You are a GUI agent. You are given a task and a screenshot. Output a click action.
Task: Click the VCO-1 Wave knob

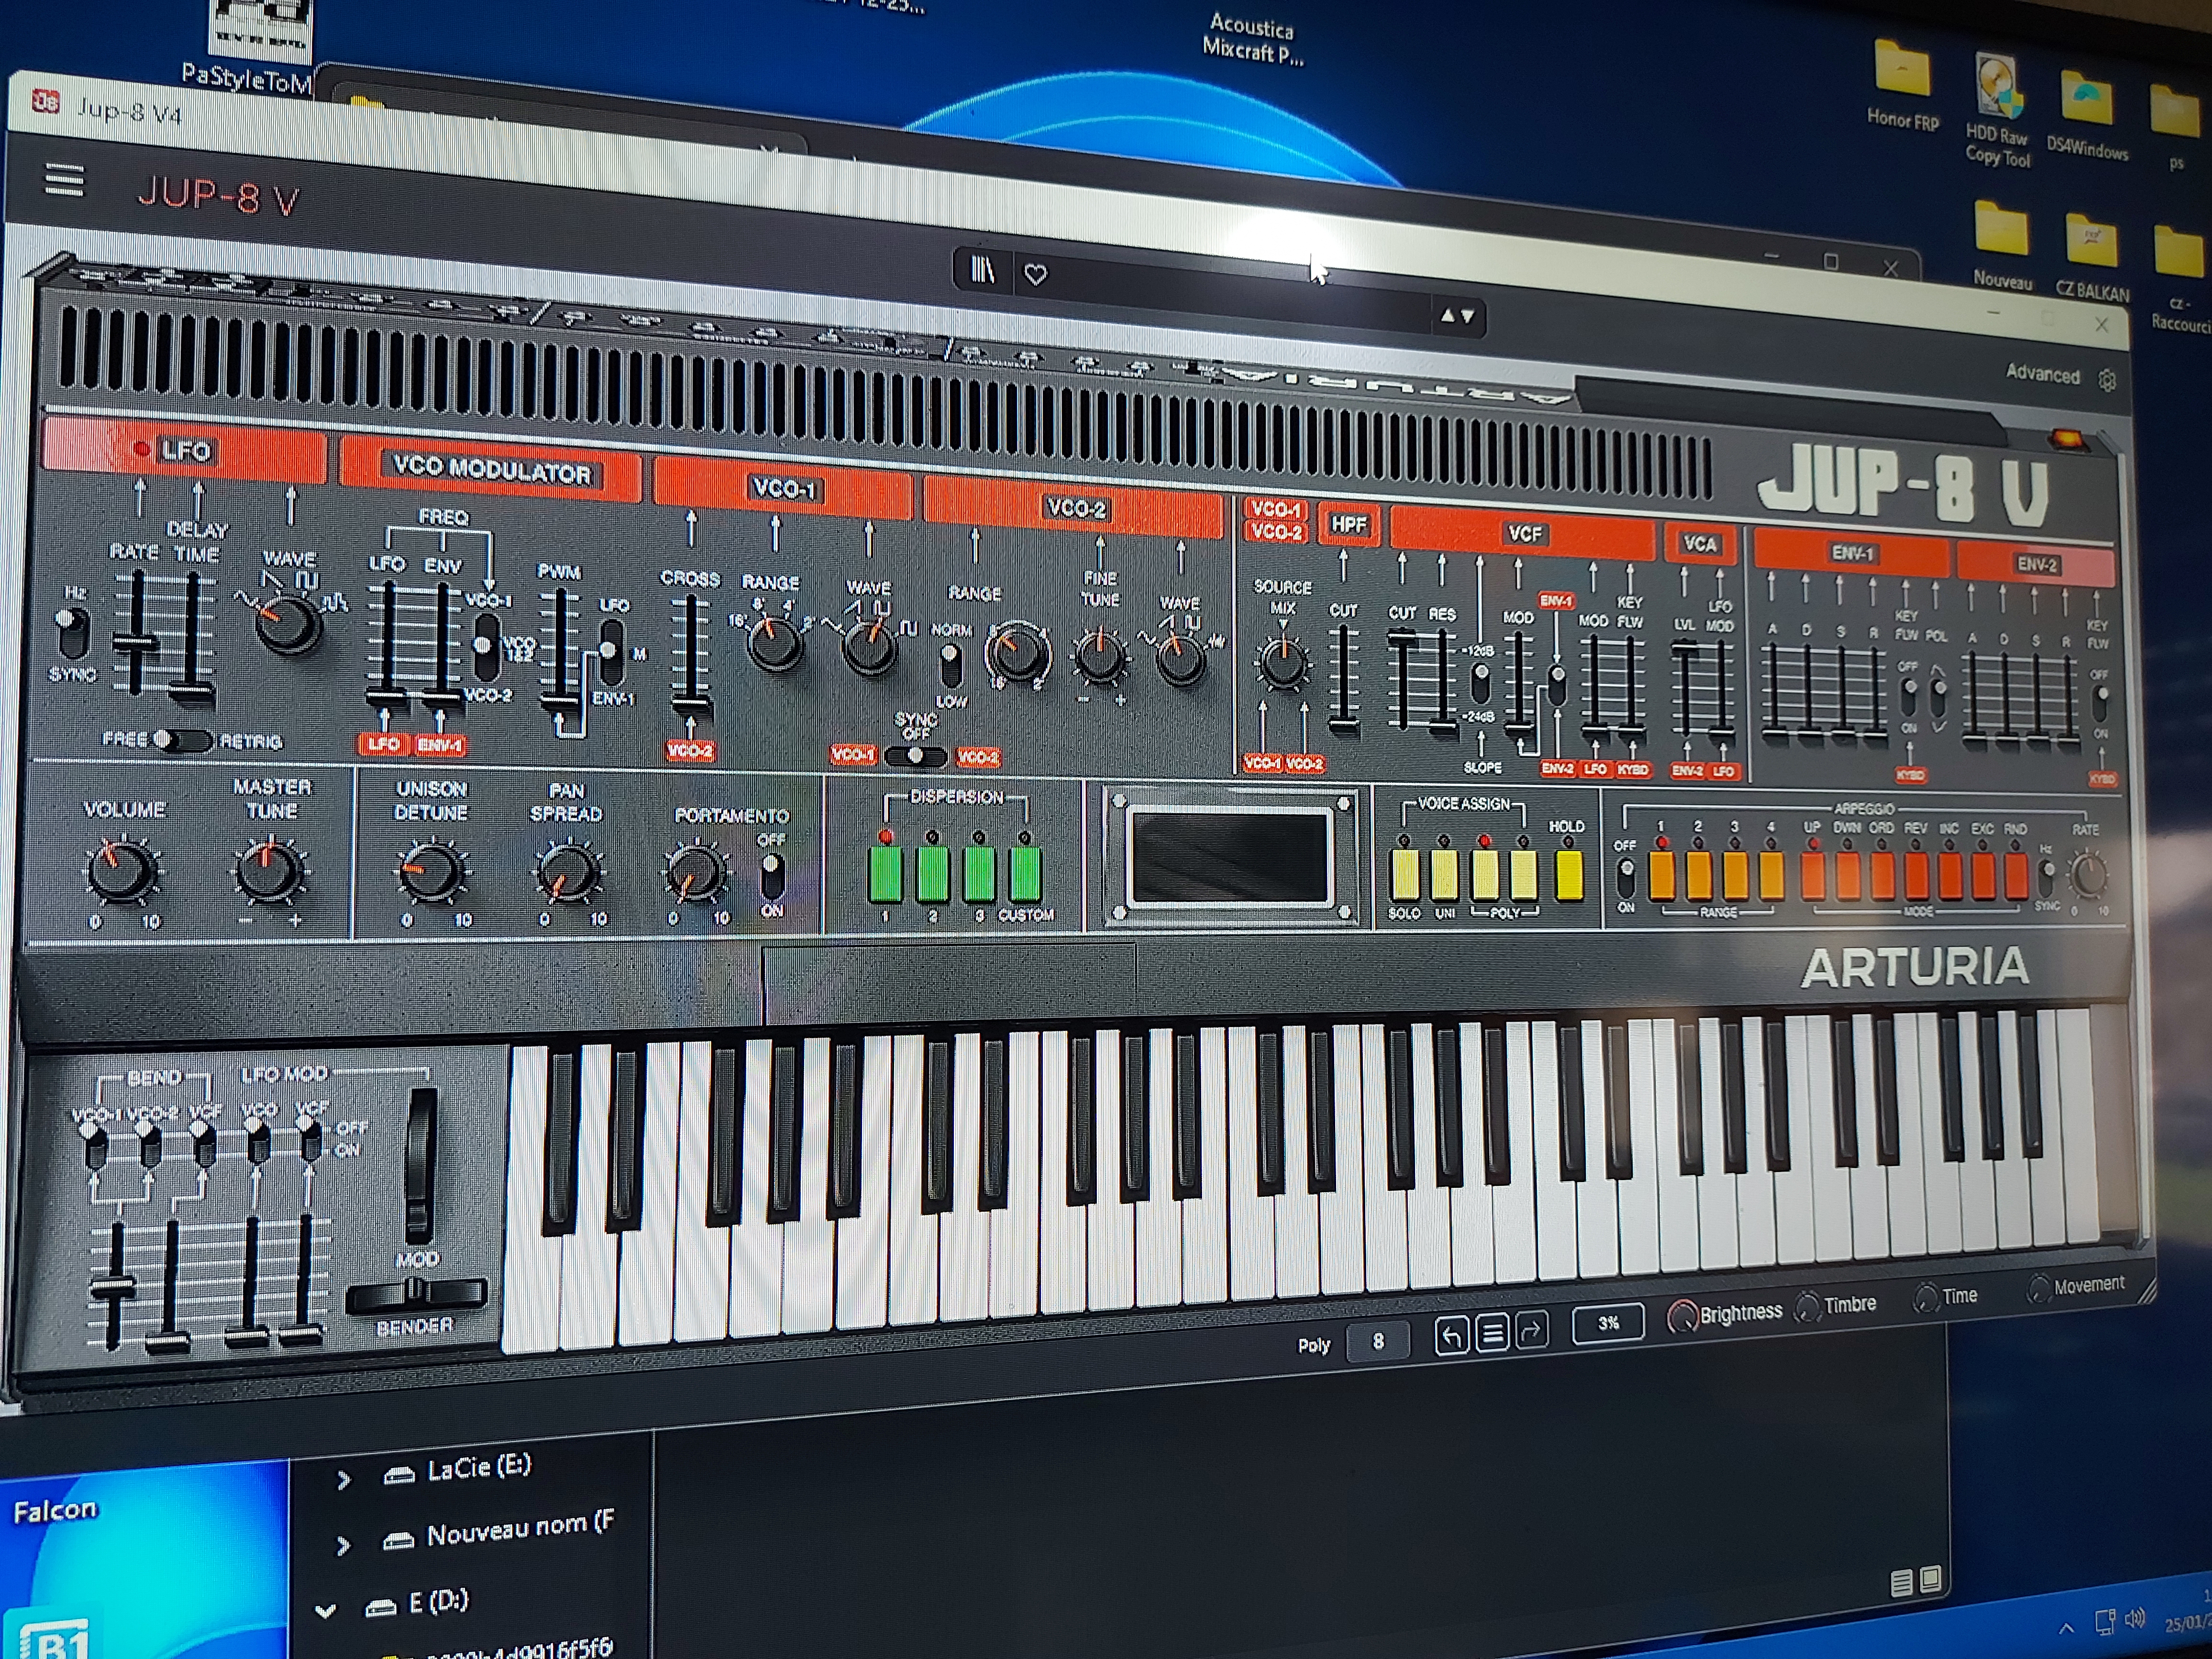click(869, 648)
